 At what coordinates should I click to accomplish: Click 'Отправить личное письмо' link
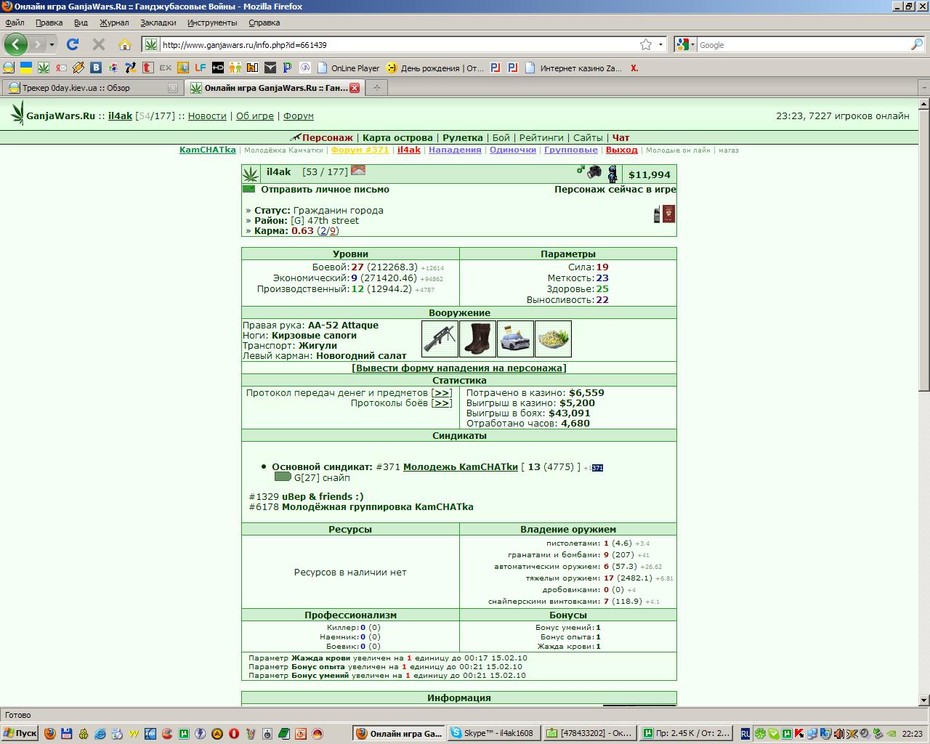coord(325,189)
